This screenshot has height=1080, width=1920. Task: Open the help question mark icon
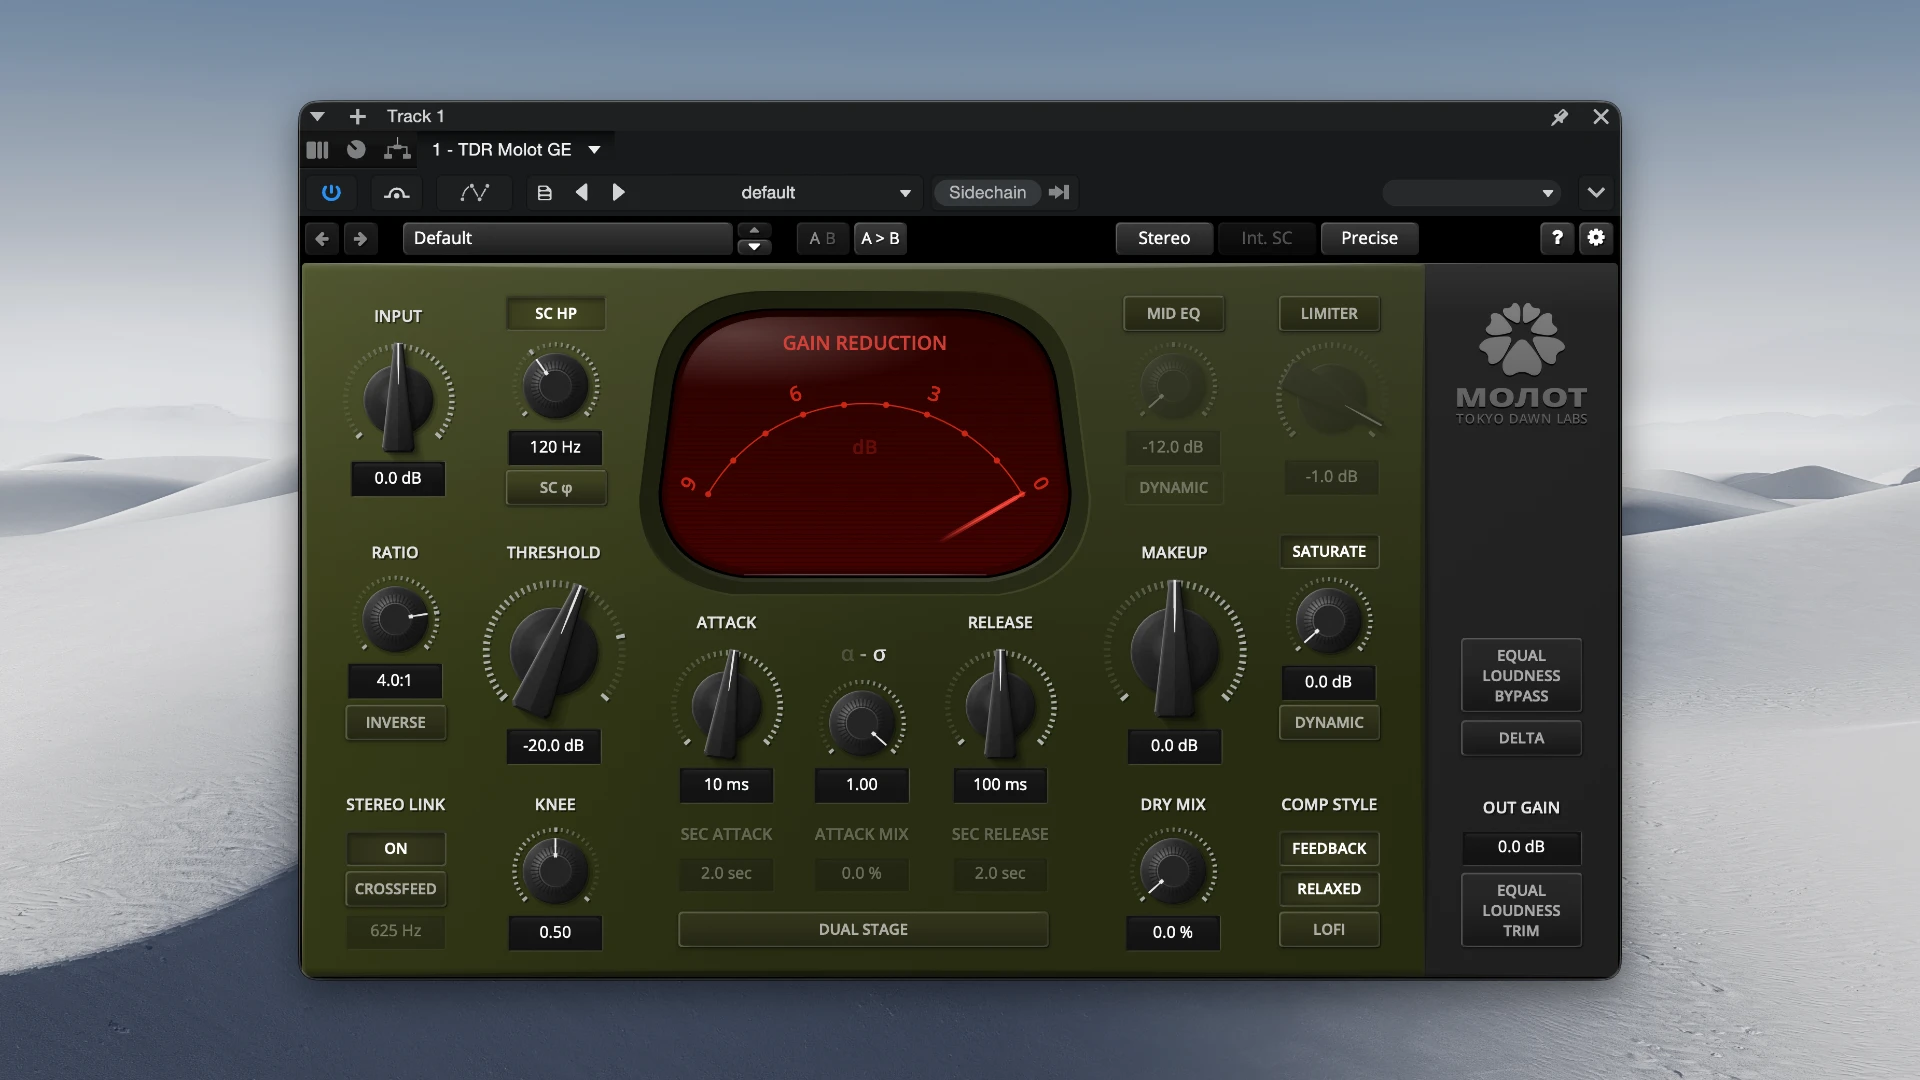click(x=1557, y=238)
